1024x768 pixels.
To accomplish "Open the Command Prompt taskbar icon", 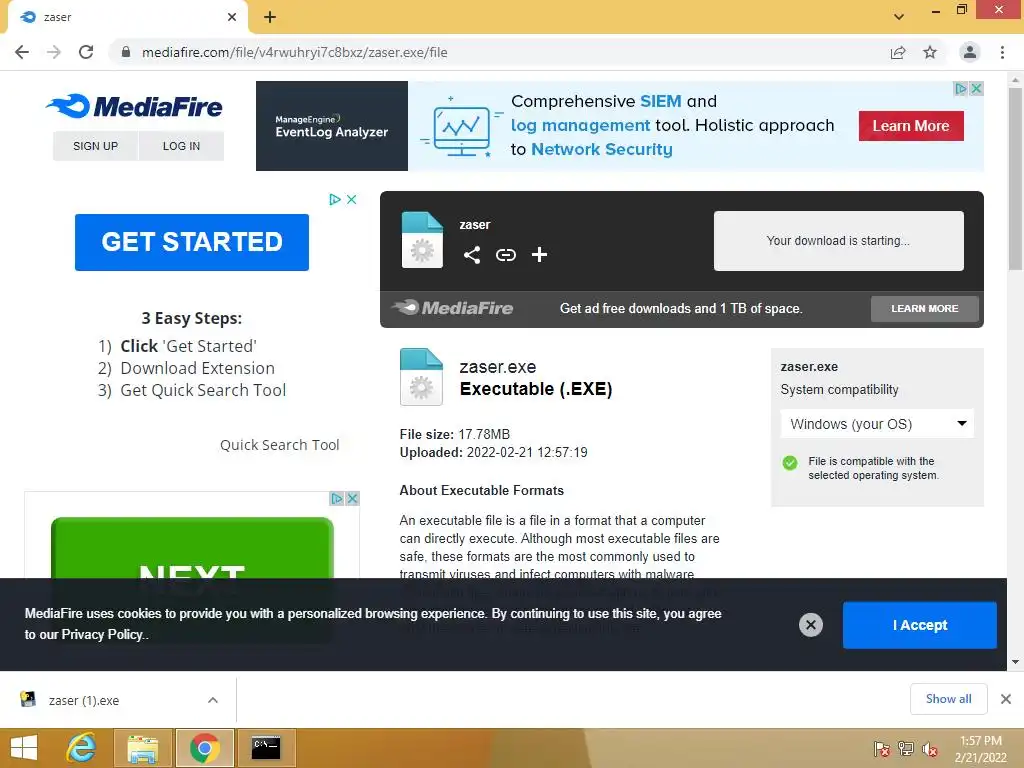I will click(266, 748).
